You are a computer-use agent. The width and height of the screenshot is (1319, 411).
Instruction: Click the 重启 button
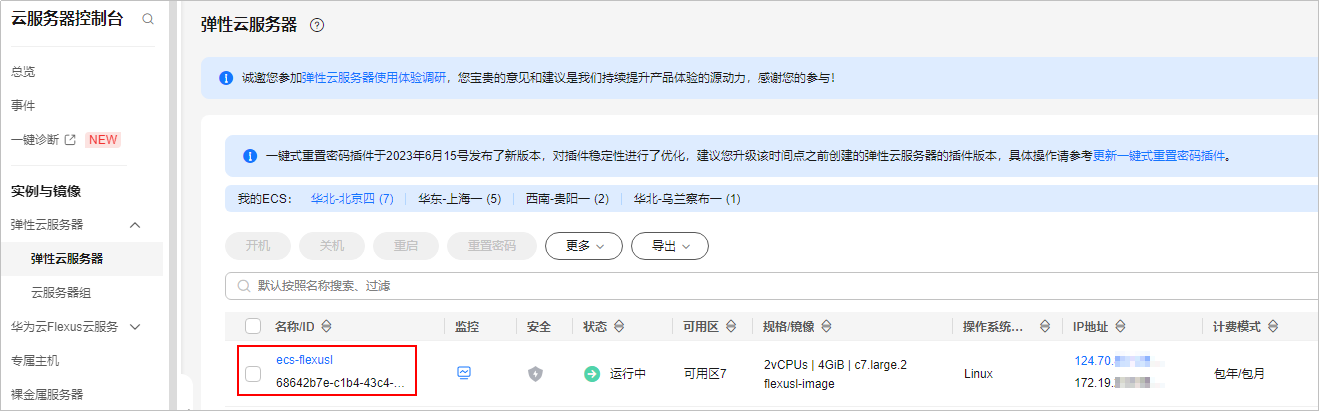pyautogui.click(x=406, y=246)
